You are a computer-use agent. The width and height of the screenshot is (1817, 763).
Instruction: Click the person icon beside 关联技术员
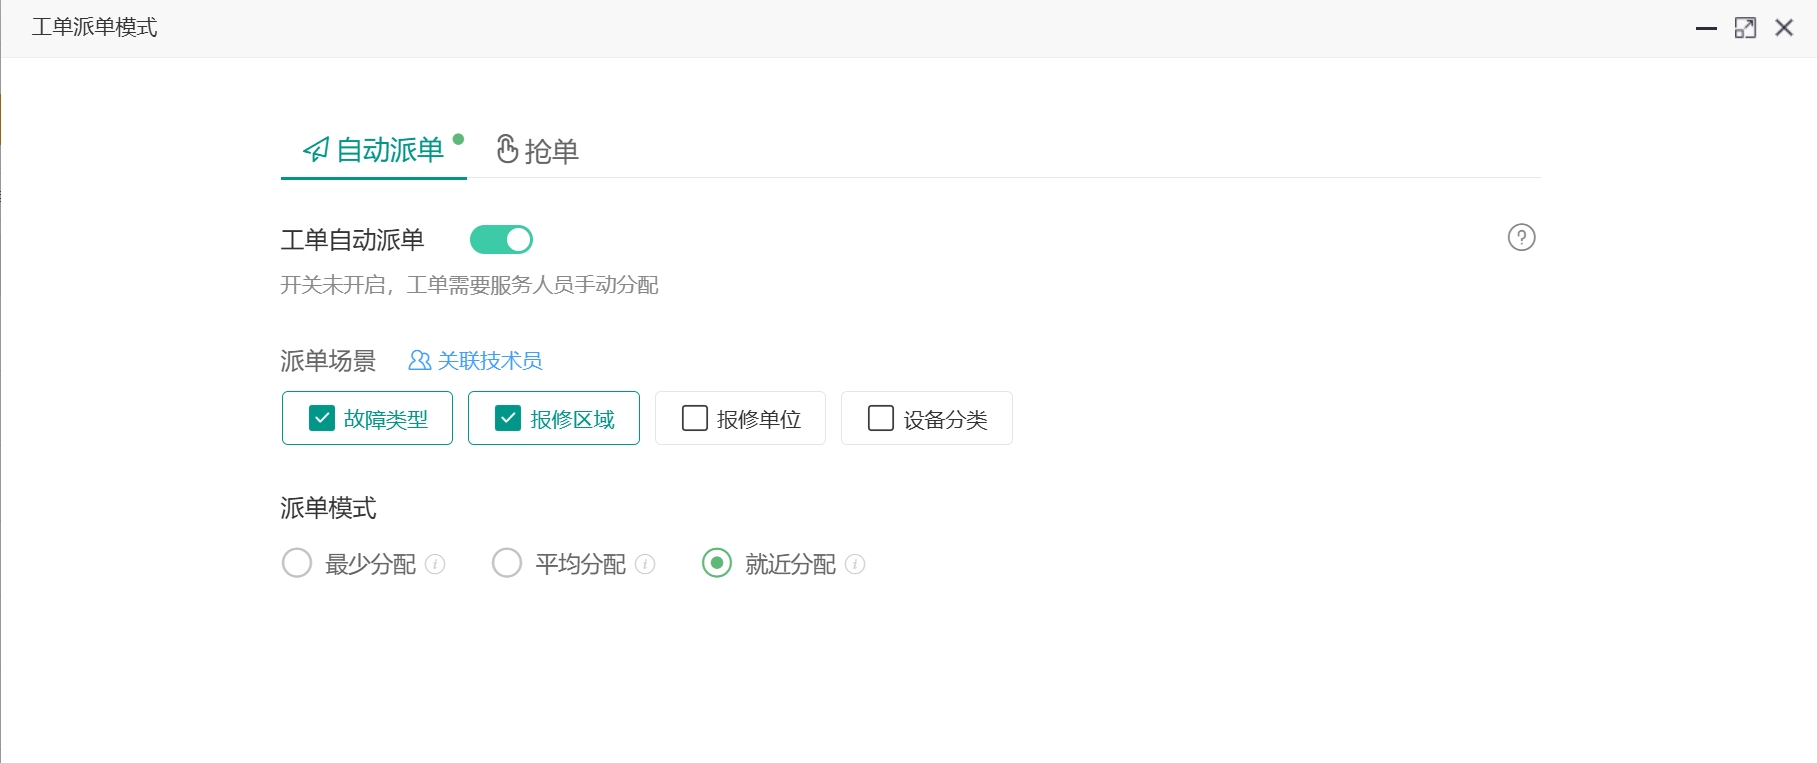(419, 360)
